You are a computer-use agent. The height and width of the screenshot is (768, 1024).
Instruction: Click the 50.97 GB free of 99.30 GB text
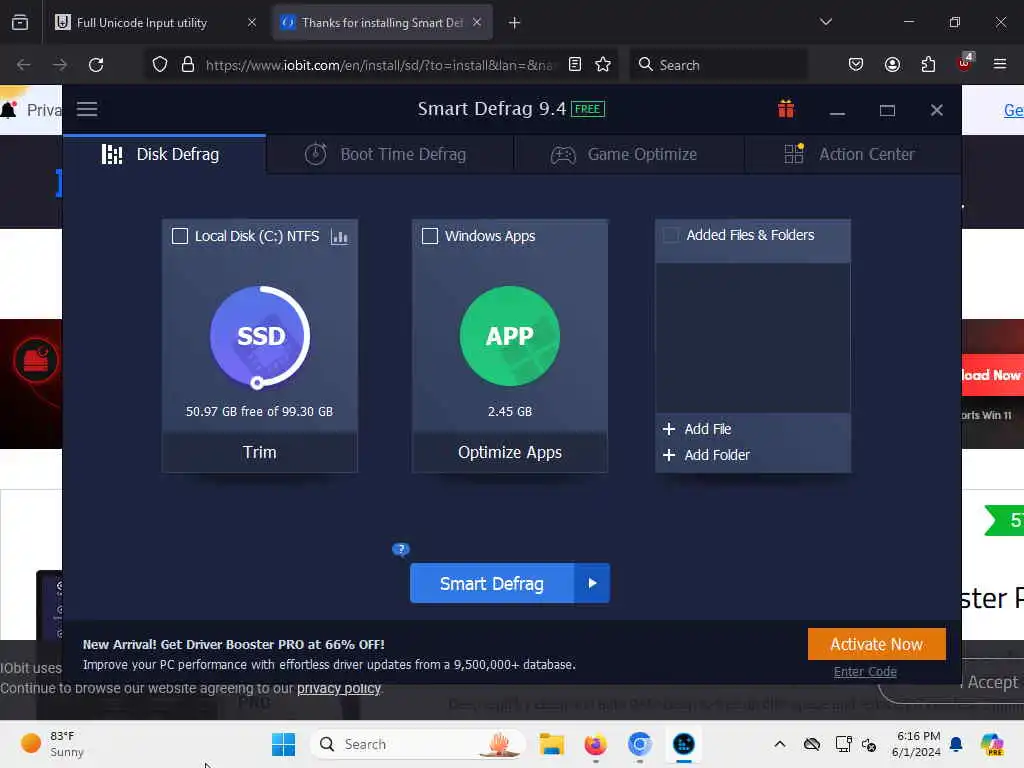click(x=259, y=411)
